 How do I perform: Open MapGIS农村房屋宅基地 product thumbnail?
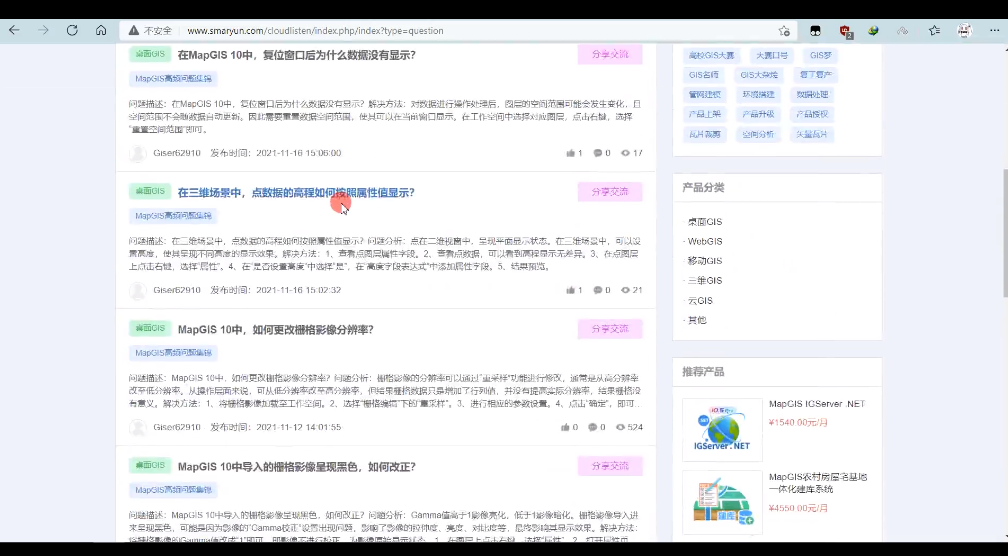(722, 502)
